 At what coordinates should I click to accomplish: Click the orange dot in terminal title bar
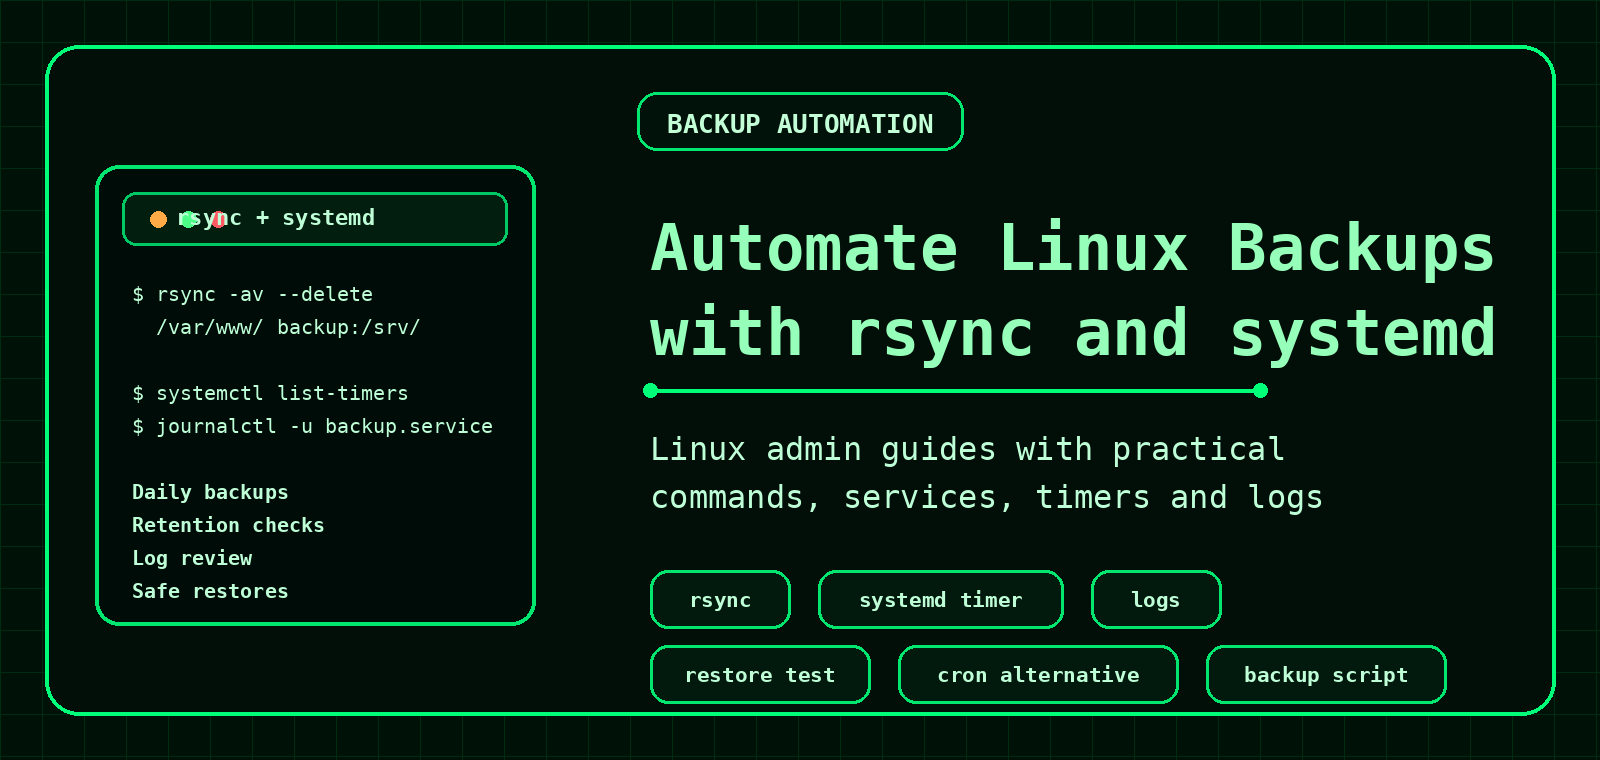click(x=158, y=219)
